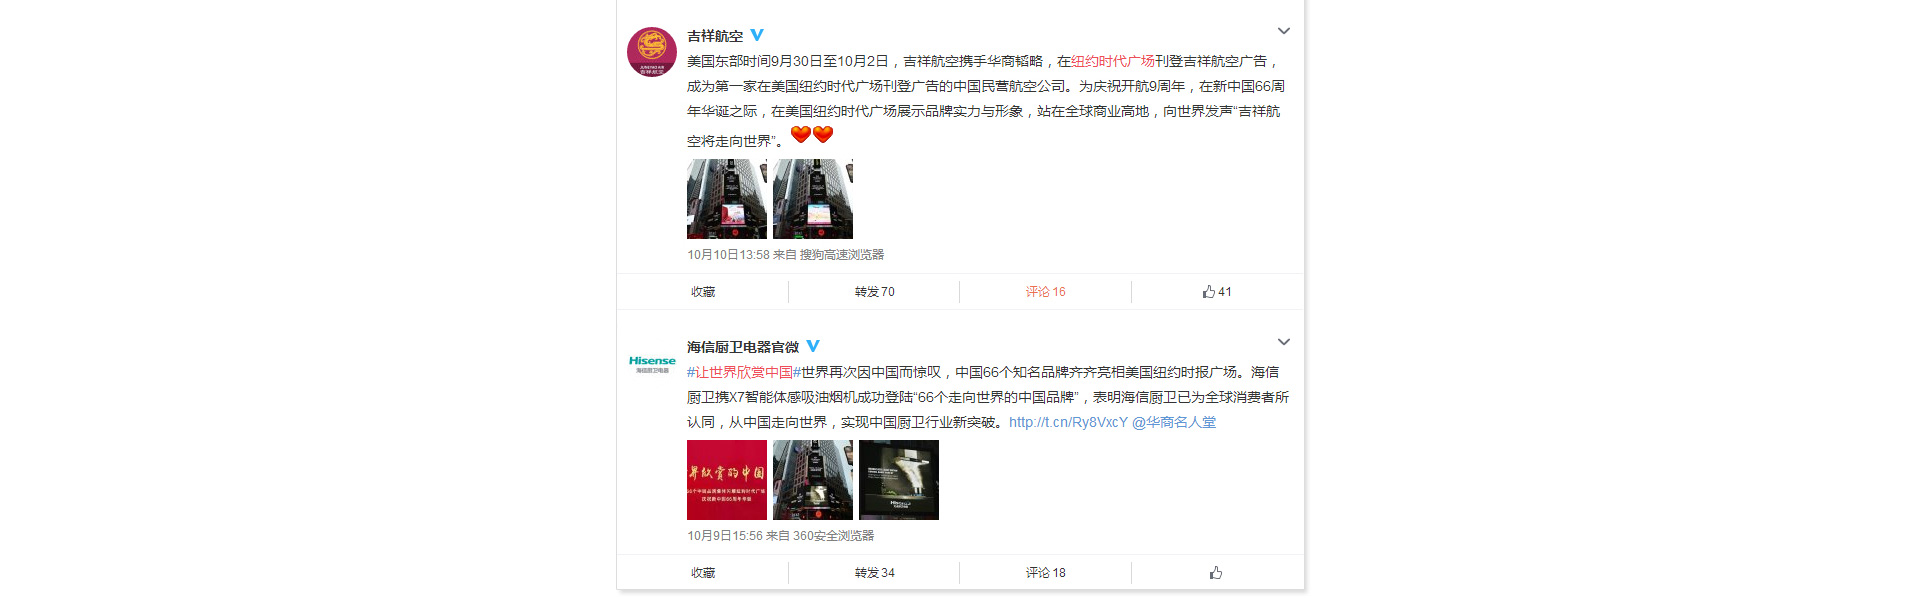Open comments 评论 18
The width and height of the screenshot is (1920, 598).
(1046, 573)
